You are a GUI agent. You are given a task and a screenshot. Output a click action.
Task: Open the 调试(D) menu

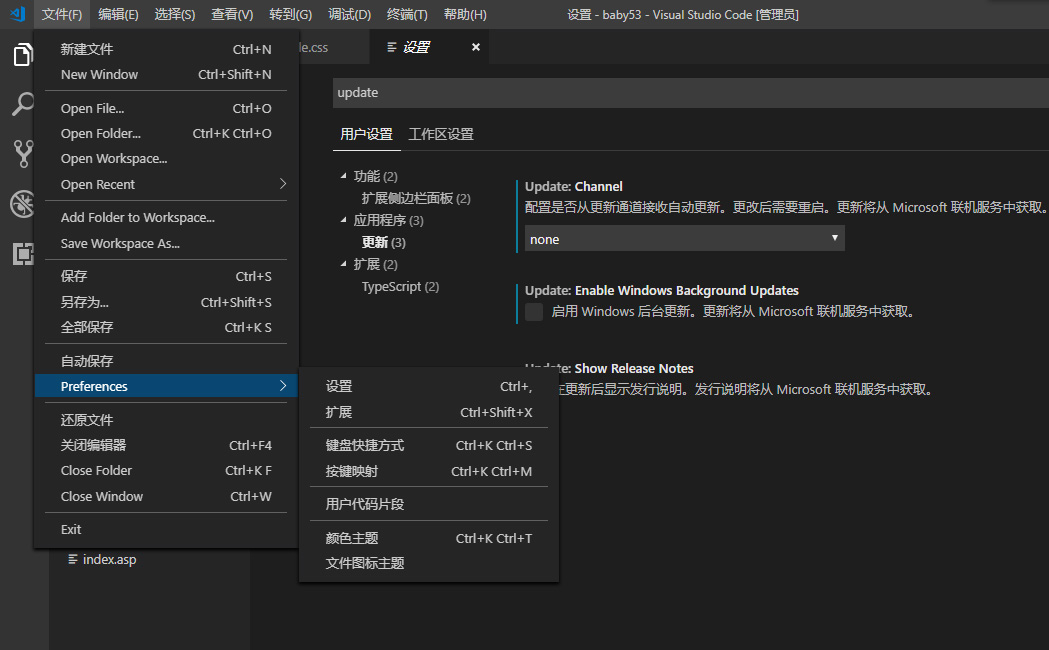click(349, 14)
